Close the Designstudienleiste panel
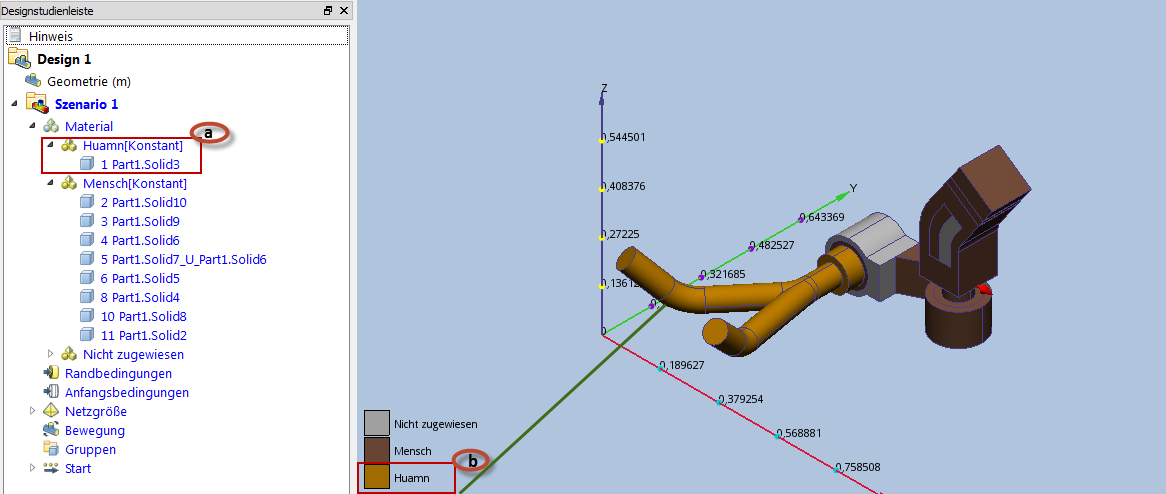1166x494 pixels. (344, 10)
